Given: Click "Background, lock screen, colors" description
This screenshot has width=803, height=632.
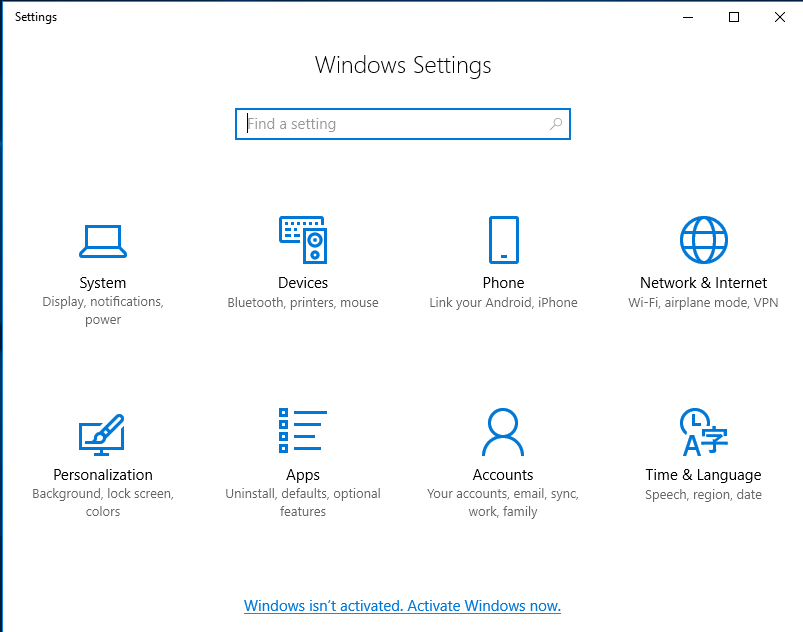Looking at the screenshot, I should click(103, 502).
